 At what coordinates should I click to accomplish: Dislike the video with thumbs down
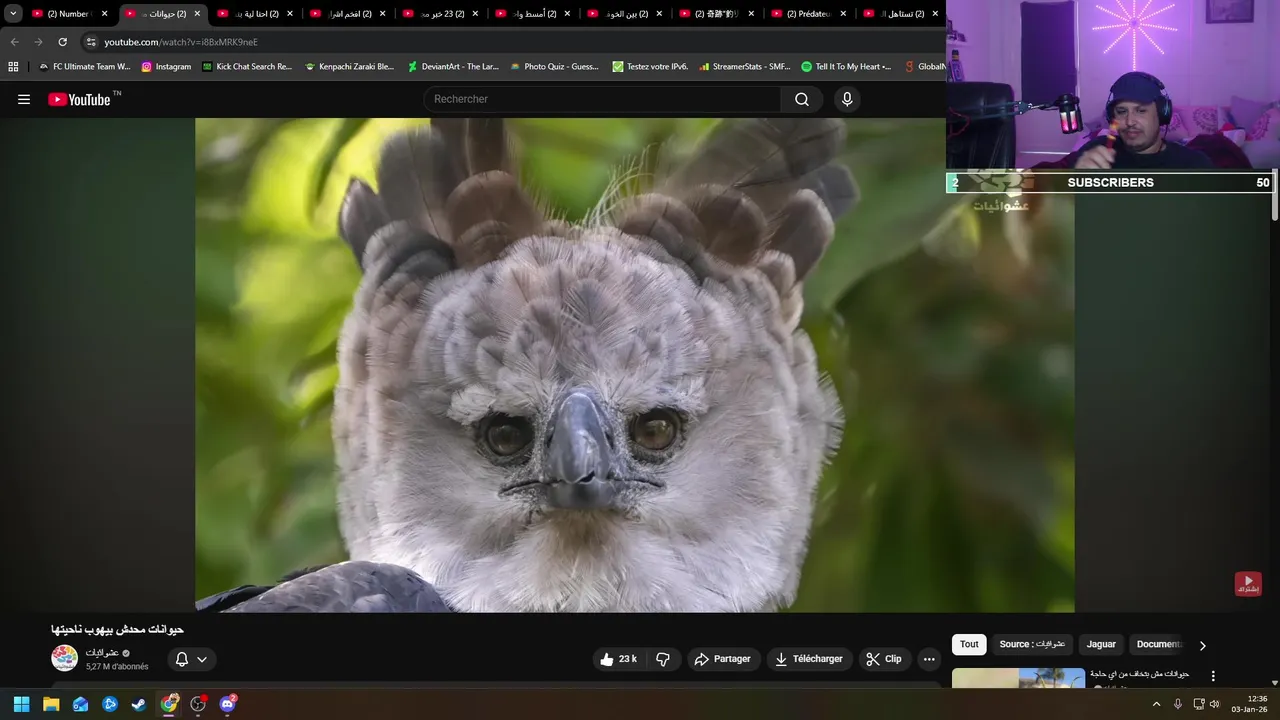click(x=663, y=659)
